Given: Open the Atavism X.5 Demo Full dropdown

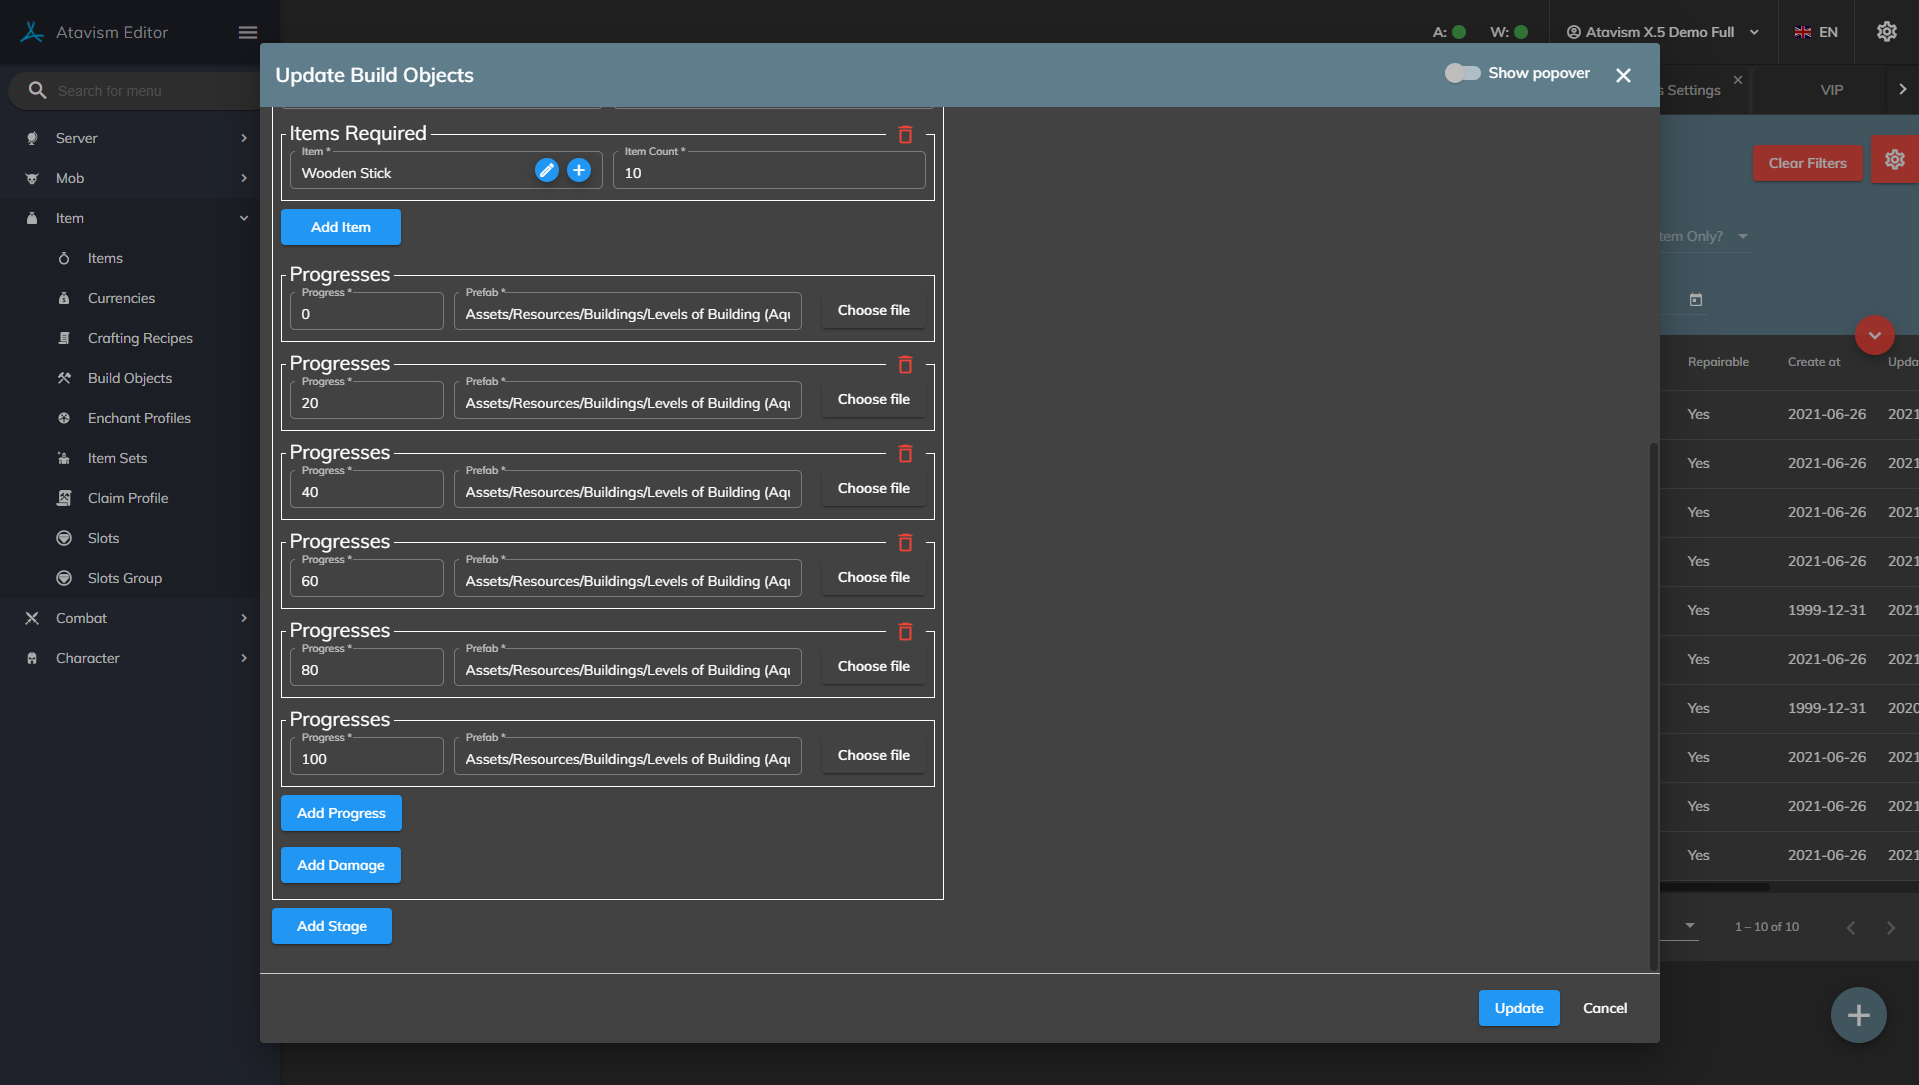Looking at the screenshot, I should (x=1662, y=32).
